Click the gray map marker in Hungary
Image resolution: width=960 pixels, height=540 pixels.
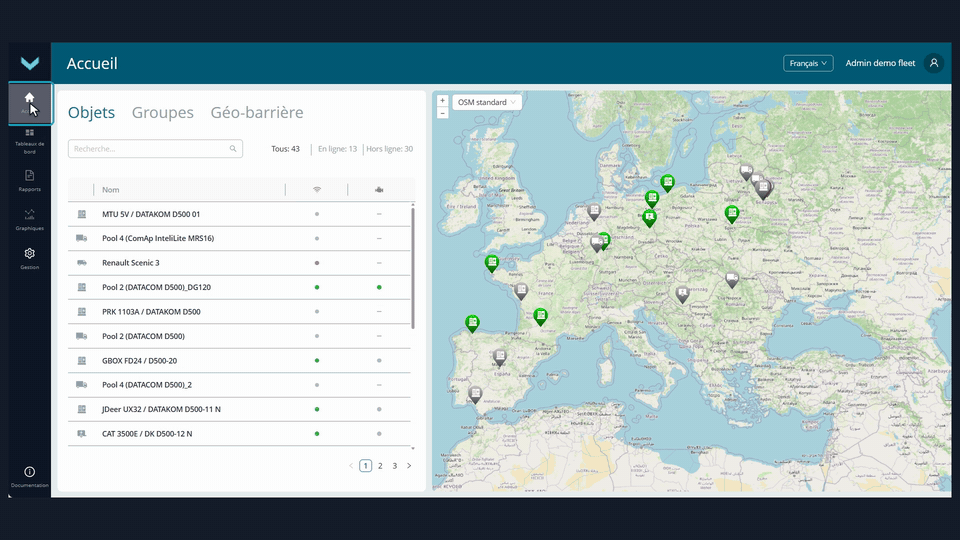point(683,294)
